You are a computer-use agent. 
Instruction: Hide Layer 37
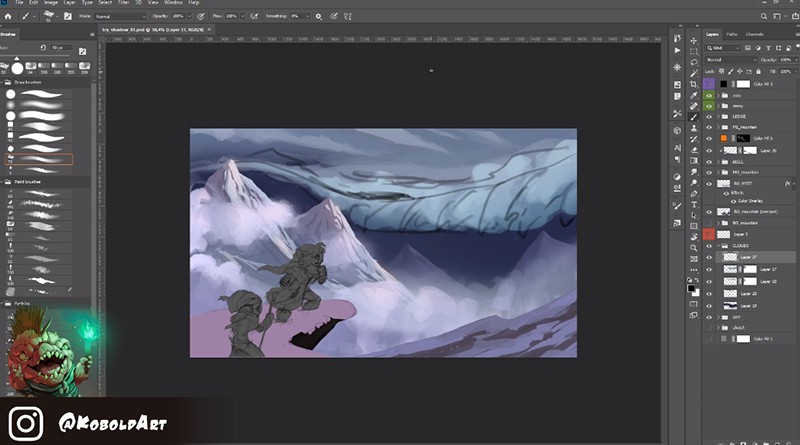pos(709,257)
